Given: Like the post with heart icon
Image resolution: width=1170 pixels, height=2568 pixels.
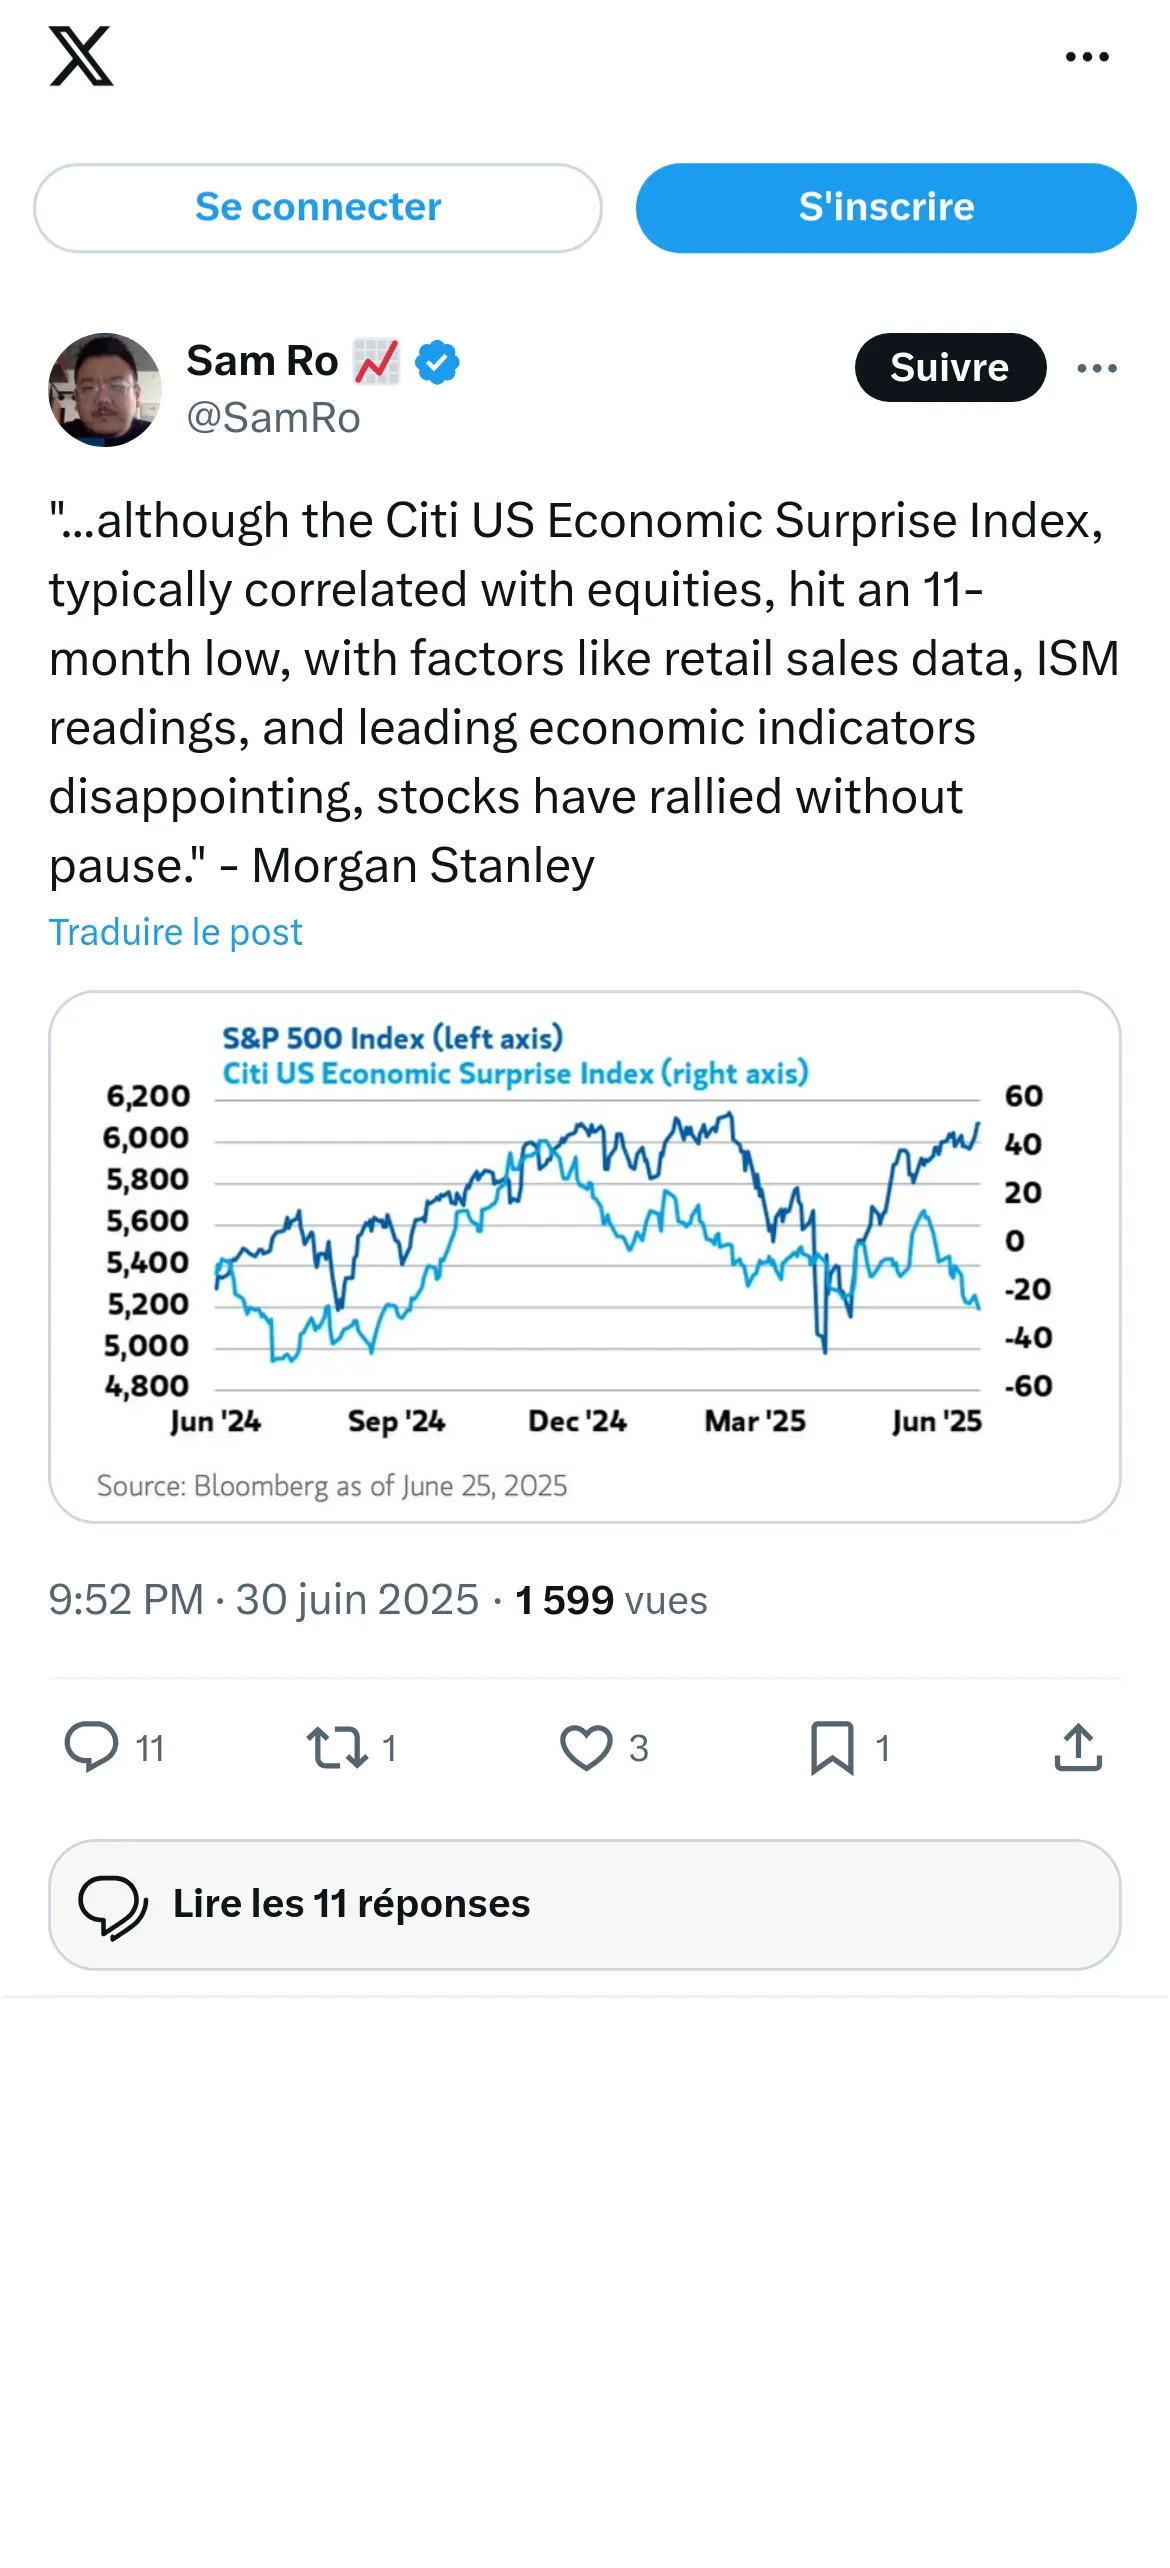Looking at the screenshot, I should coord(586,1747).
